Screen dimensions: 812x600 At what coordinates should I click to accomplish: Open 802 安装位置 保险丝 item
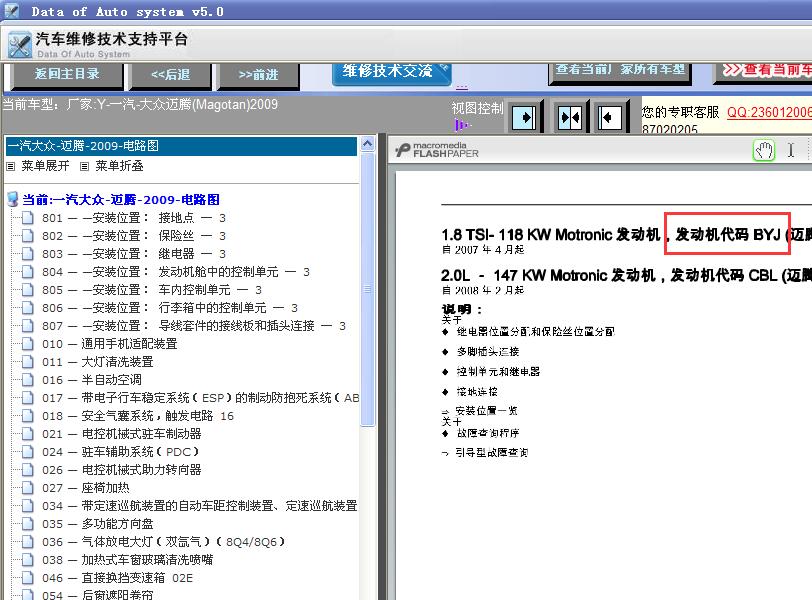(134, 236)
